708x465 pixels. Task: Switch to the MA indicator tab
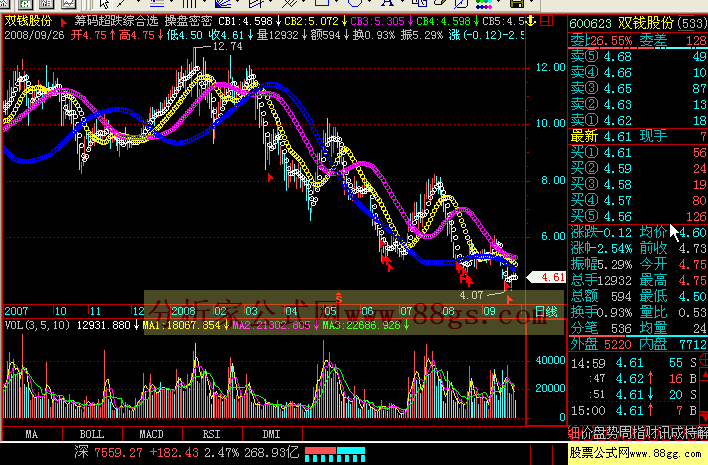(32, 434)
